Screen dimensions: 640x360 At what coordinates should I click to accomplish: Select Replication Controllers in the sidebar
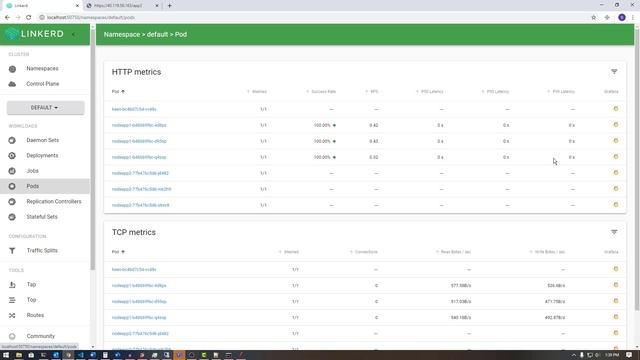point(45,202)
